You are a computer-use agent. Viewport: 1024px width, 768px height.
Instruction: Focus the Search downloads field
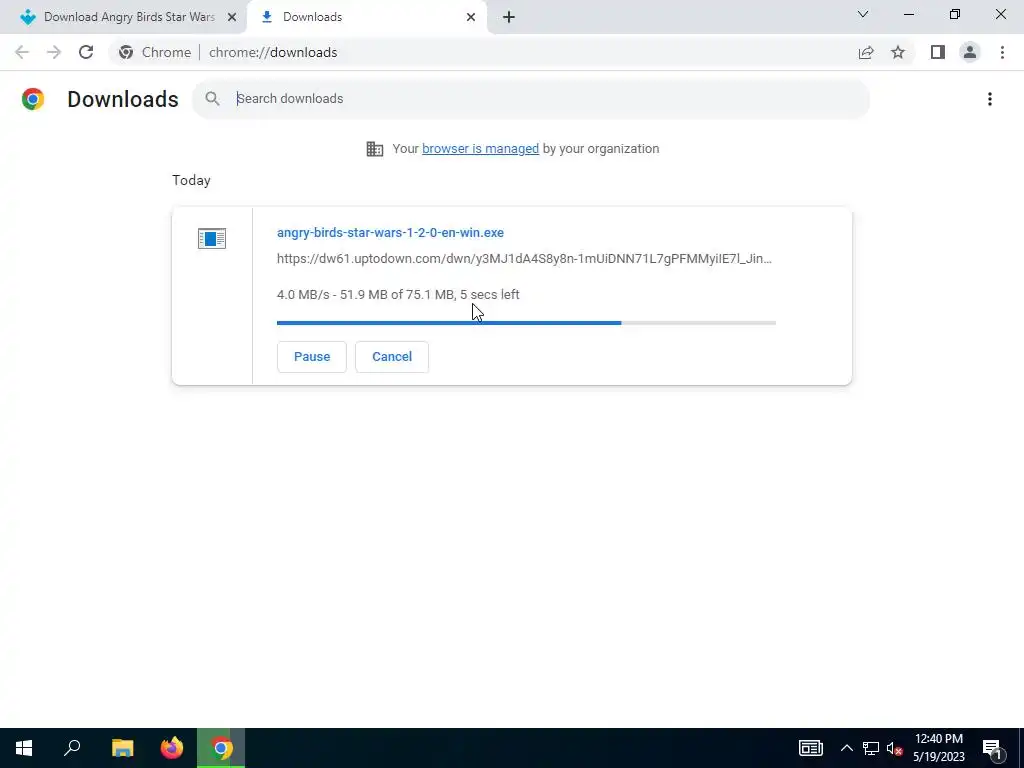(530, 99)
